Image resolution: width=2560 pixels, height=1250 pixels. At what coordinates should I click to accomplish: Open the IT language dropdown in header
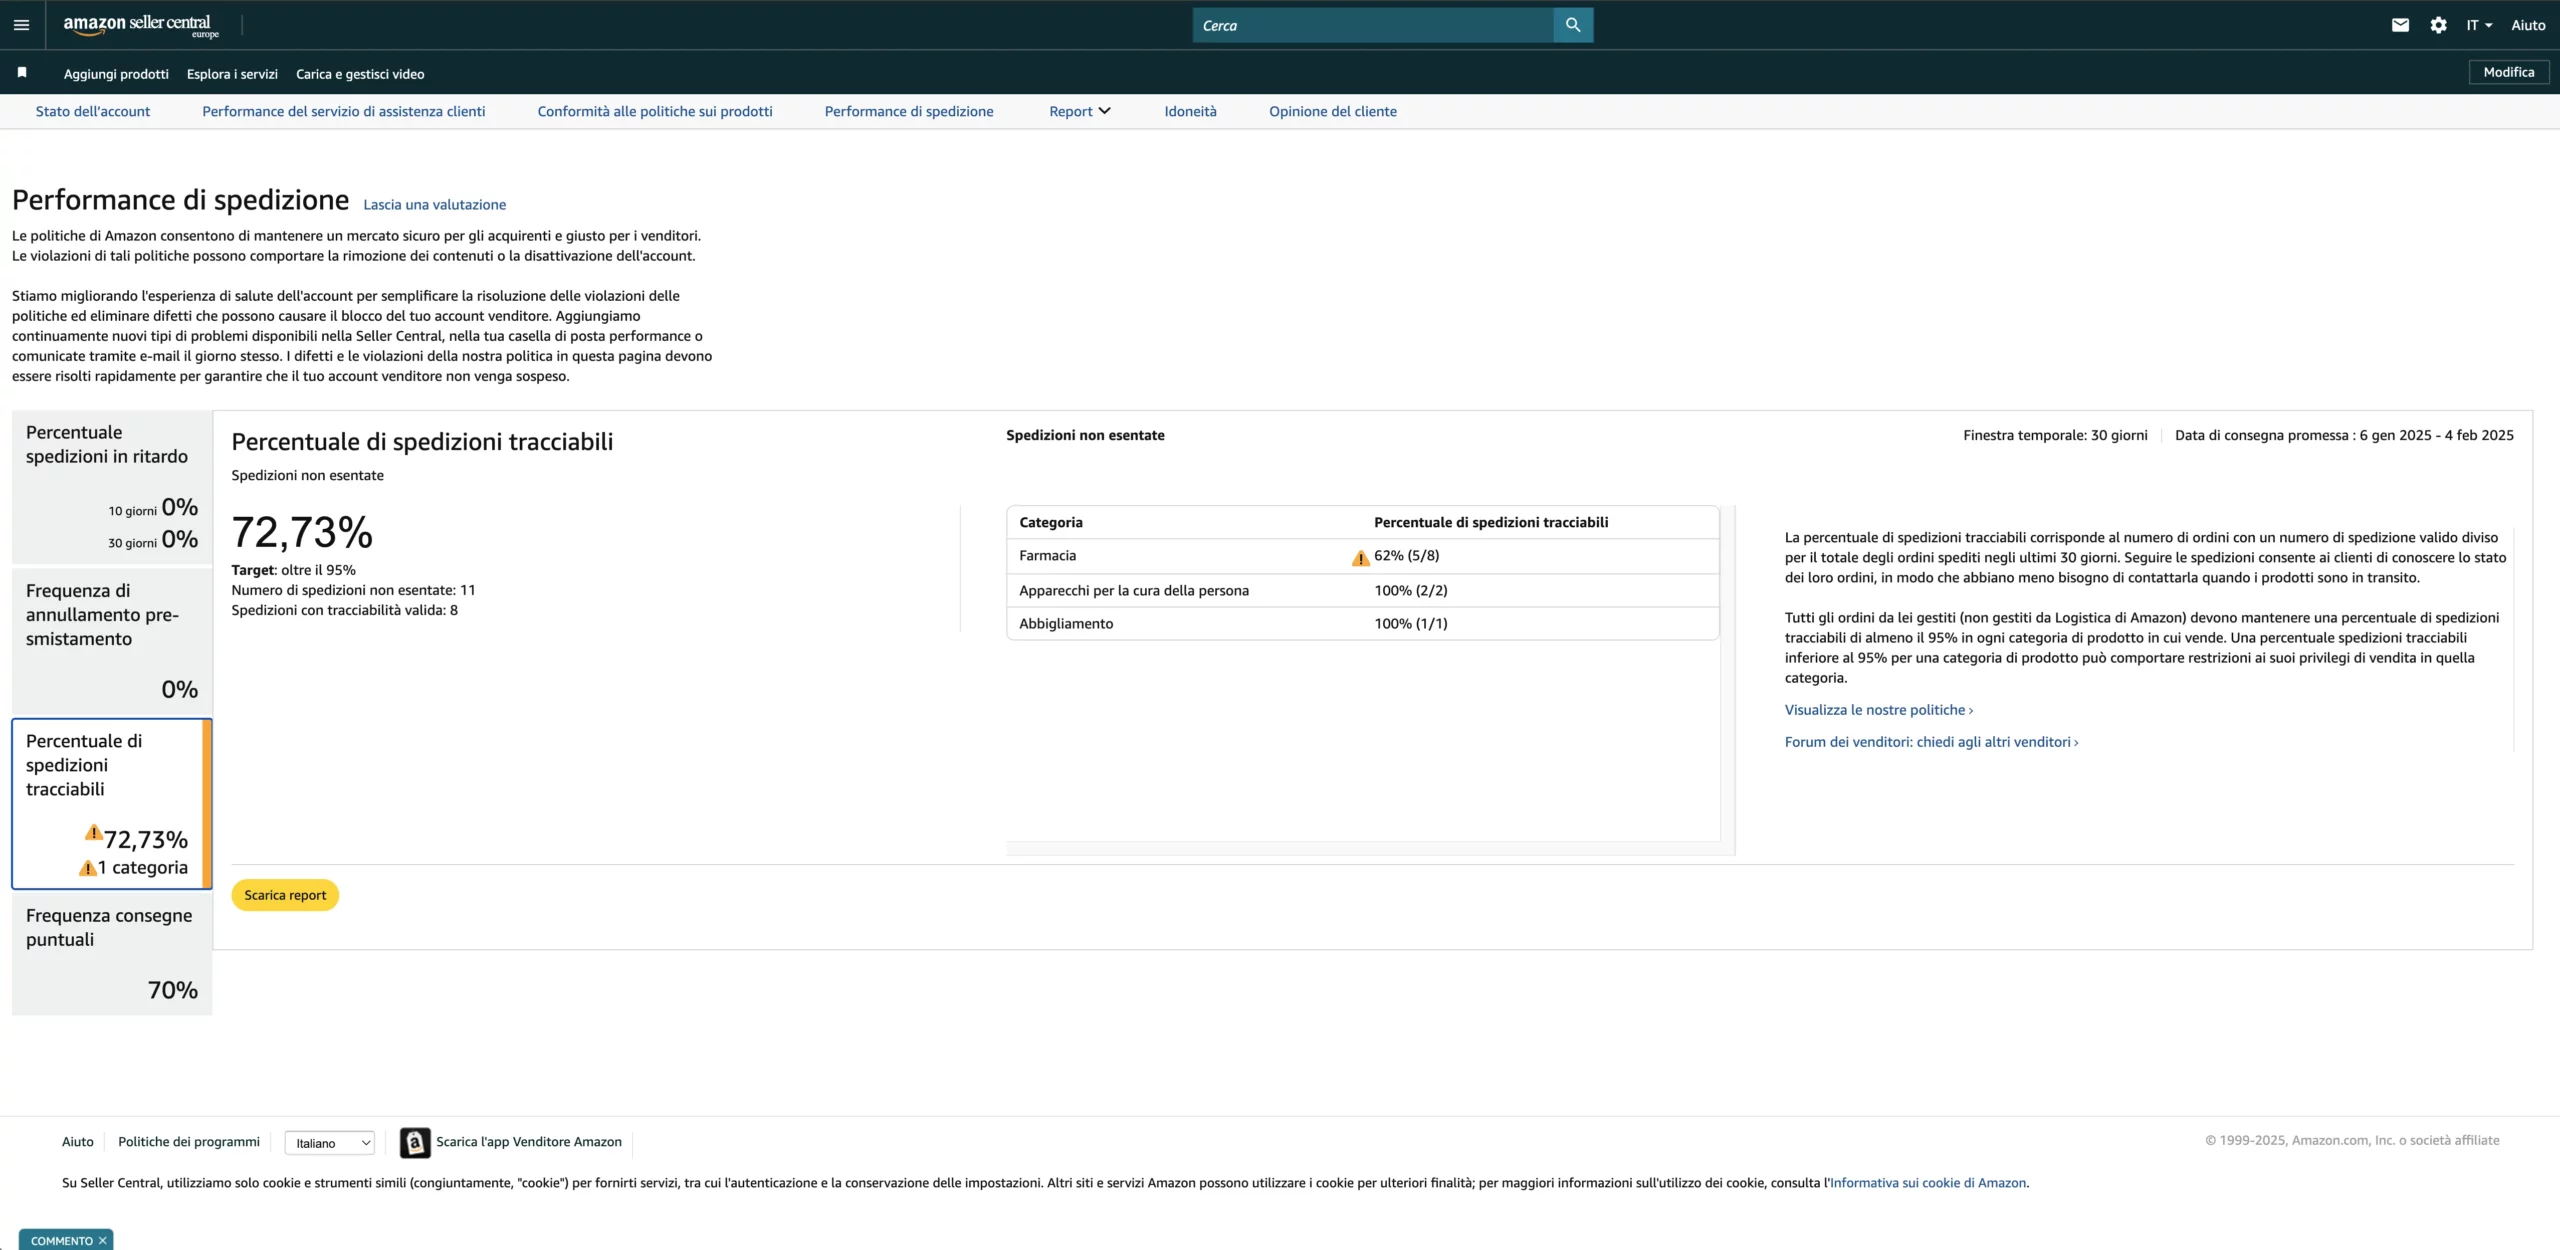click(x=2478, y=25)
